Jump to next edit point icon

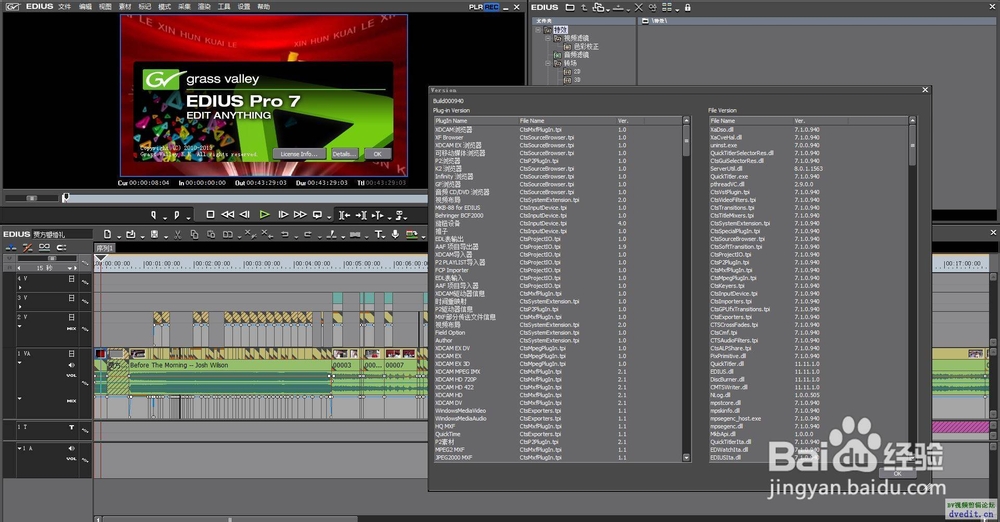(360, 215)
